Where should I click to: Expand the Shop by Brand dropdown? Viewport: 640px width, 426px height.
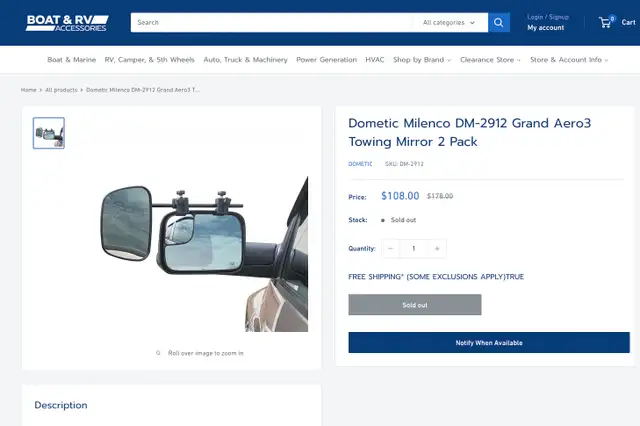click(x=422, y=60)
